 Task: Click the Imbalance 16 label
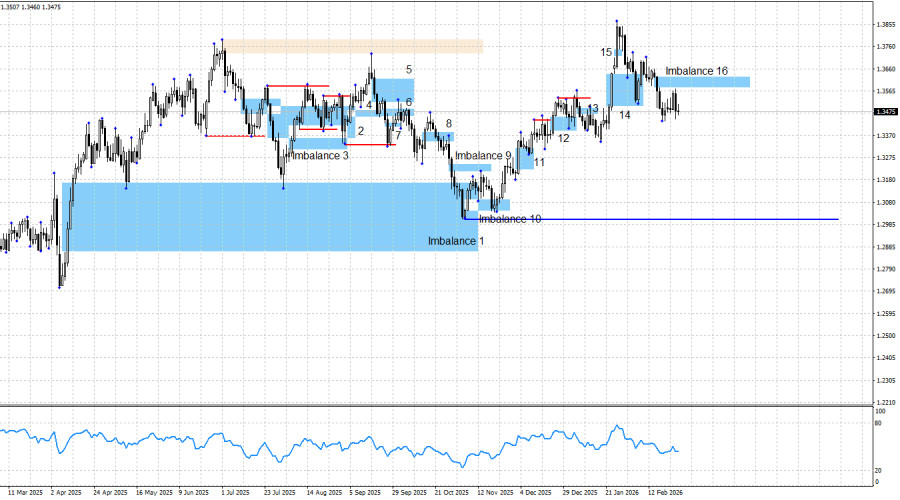696,71
